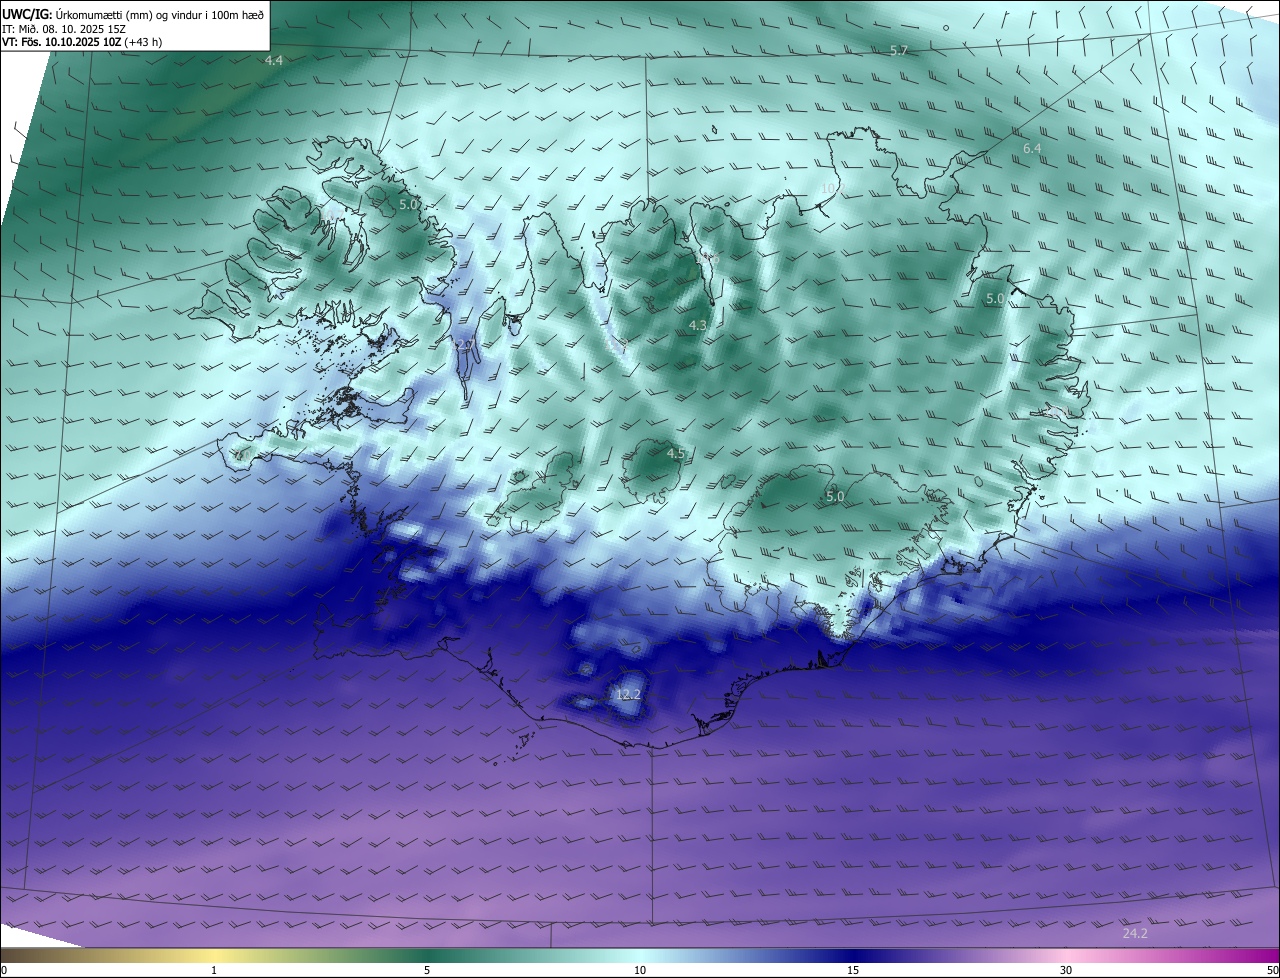Click the 4.4 value on the map

[274, 61]
